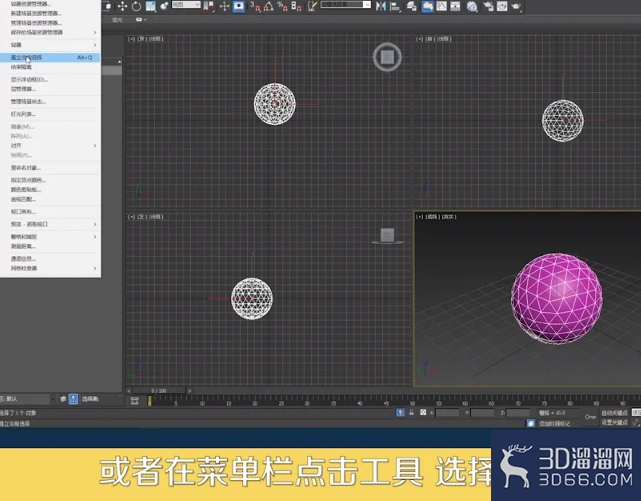This screenshot has height=501, width=641.
Task: Expand 保存的场景资源管理器 submenu
Action: [x=51, y=32]
